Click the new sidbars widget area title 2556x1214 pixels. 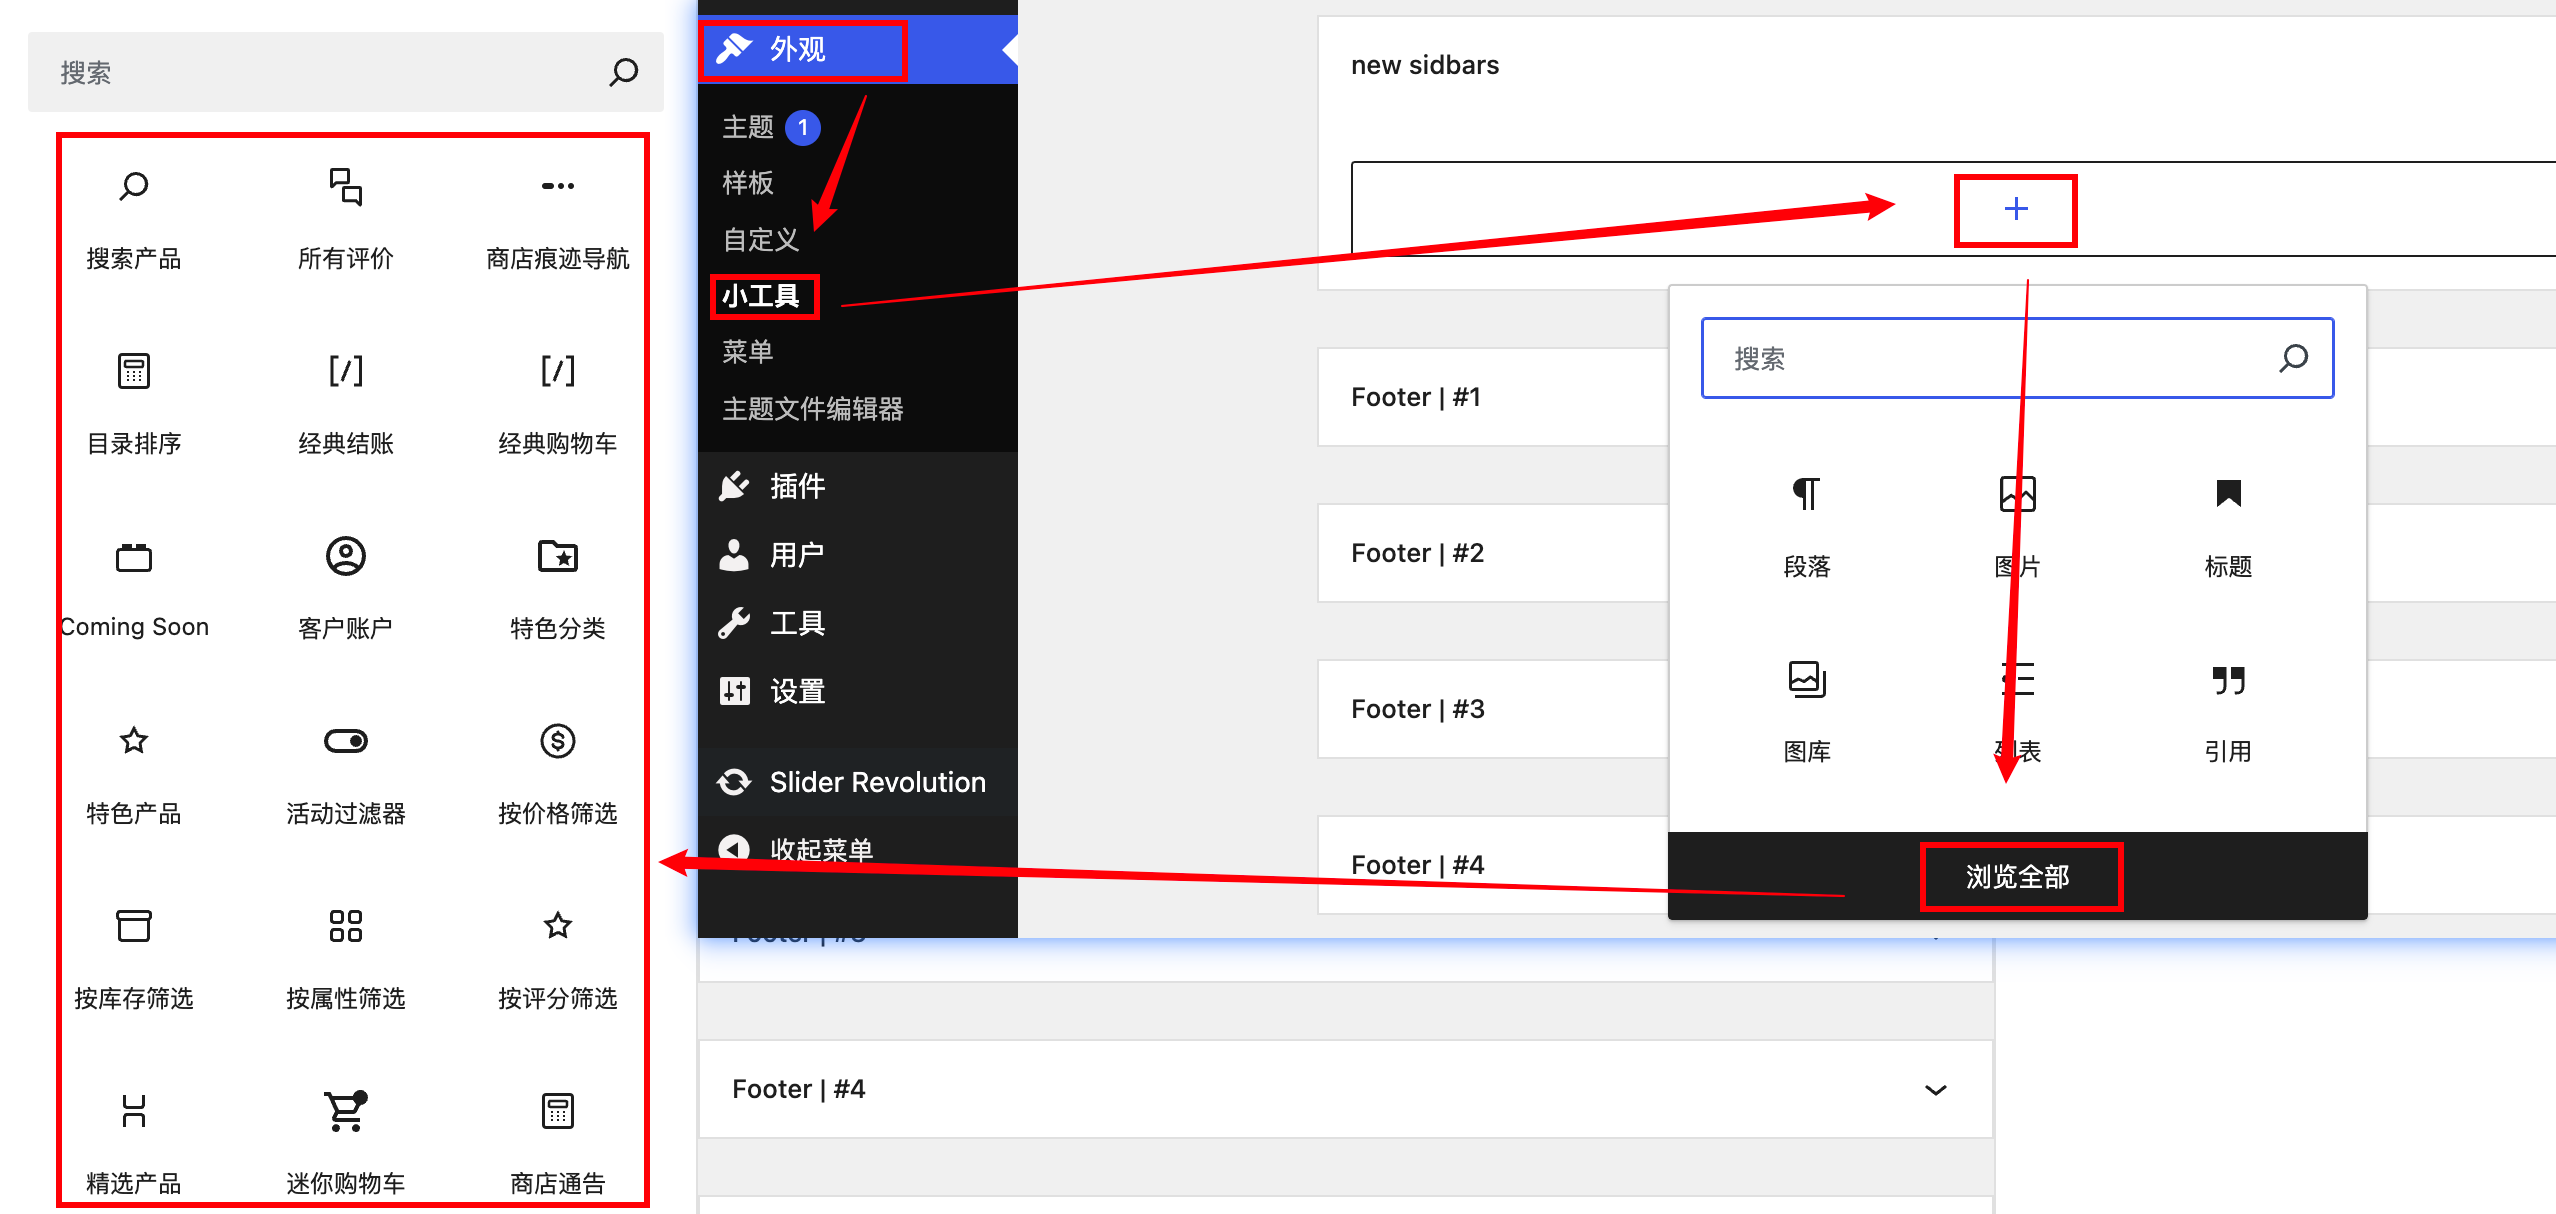1425,65
